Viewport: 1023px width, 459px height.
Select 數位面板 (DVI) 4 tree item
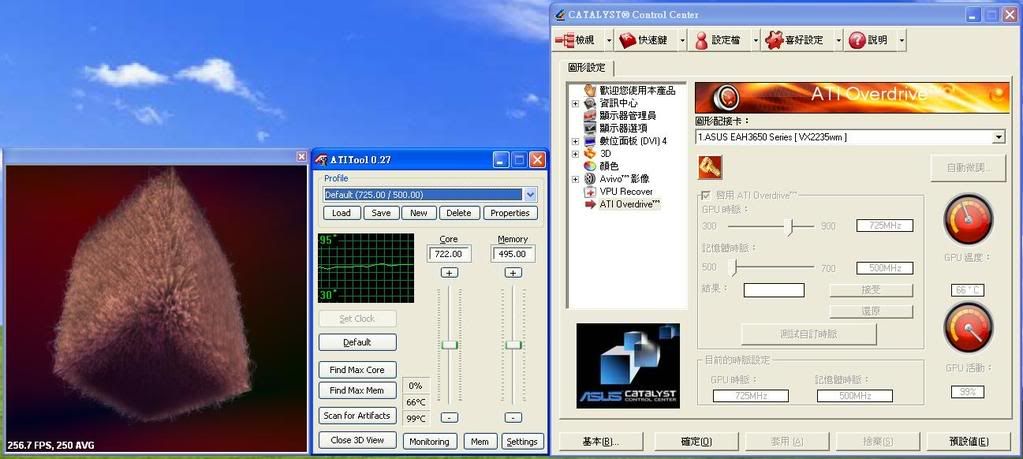(633, 141)
